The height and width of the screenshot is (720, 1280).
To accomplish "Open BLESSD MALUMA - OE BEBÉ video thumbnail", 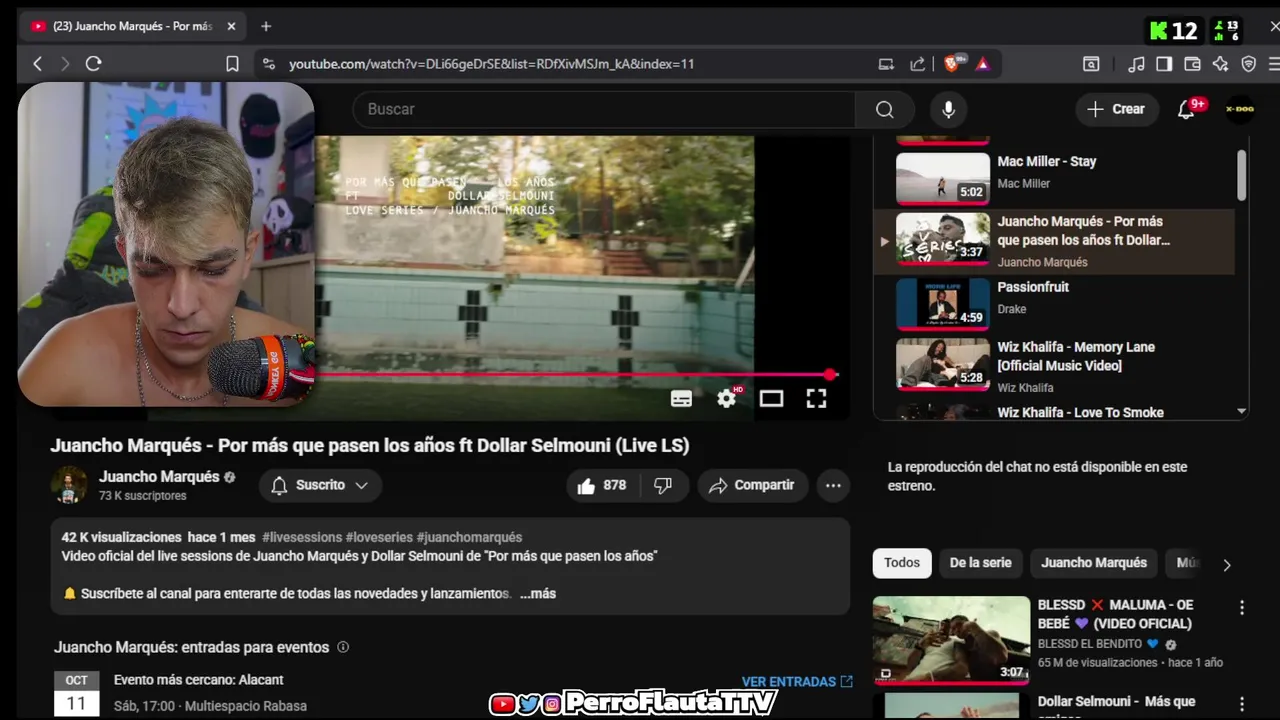I will (951, 640).
